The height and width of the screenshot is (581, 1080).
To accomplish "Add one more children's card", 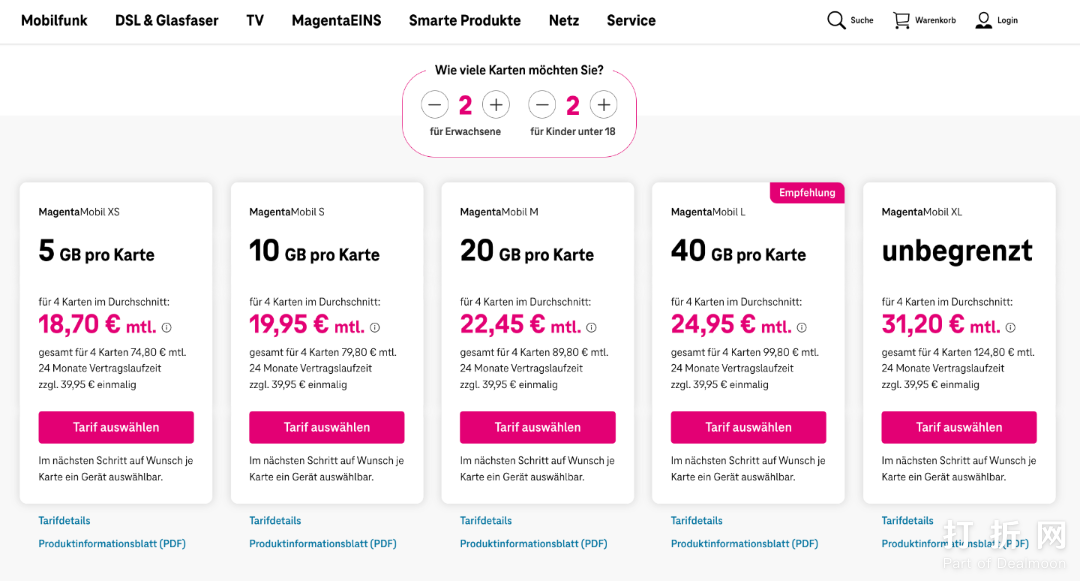I will [603, 104].
